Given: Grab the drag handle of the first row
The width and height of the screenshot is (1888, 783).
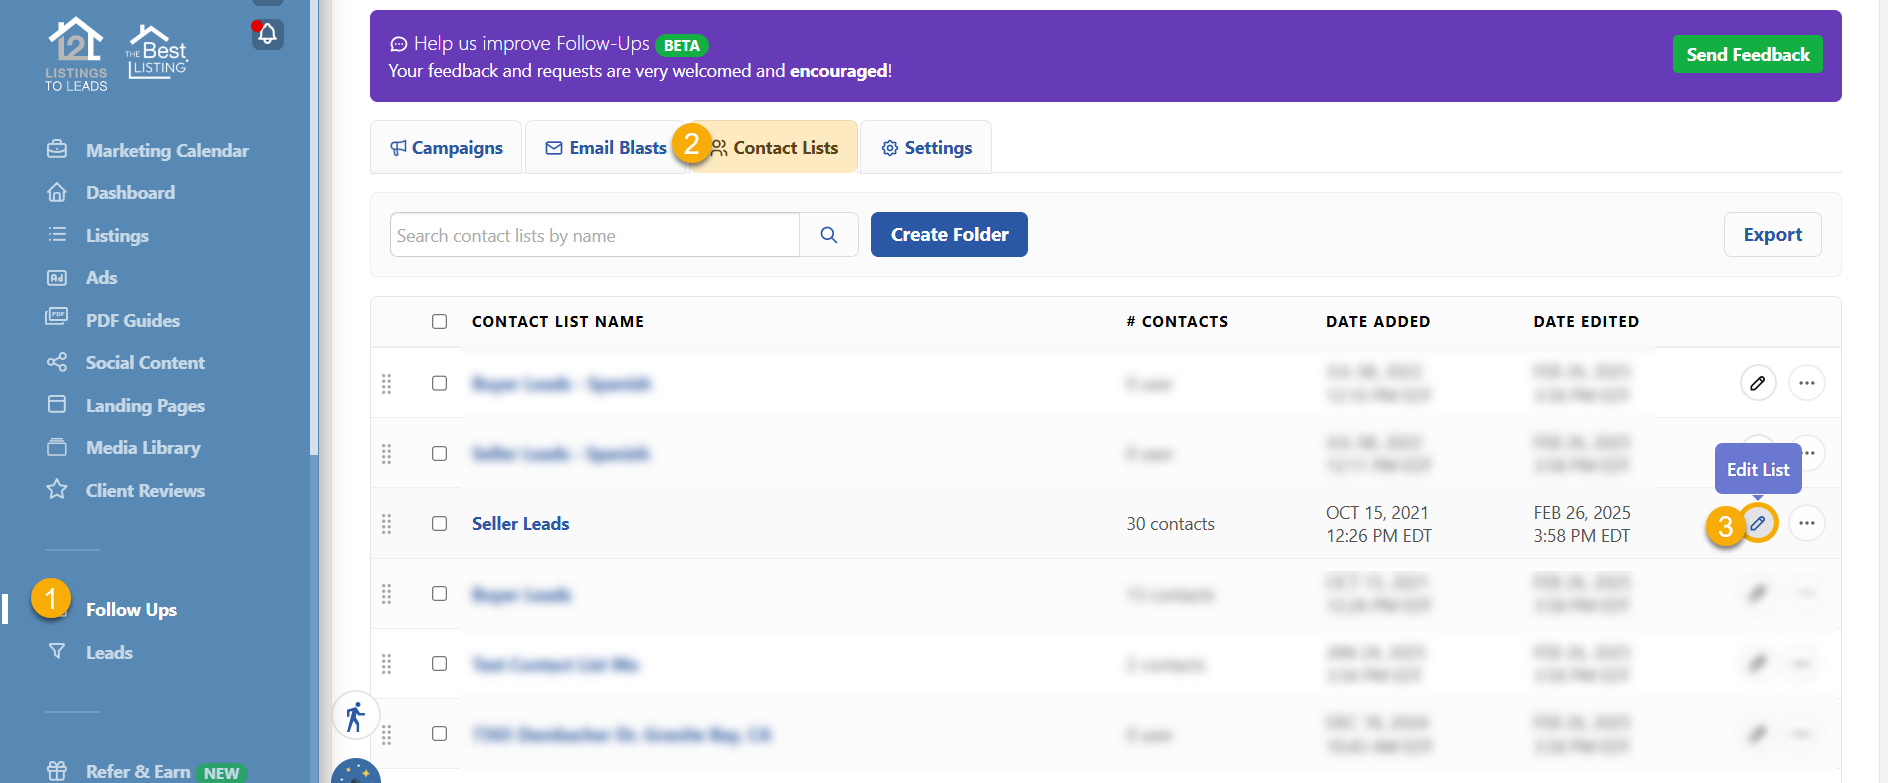Looking at the screenshot, I should 386,383.
